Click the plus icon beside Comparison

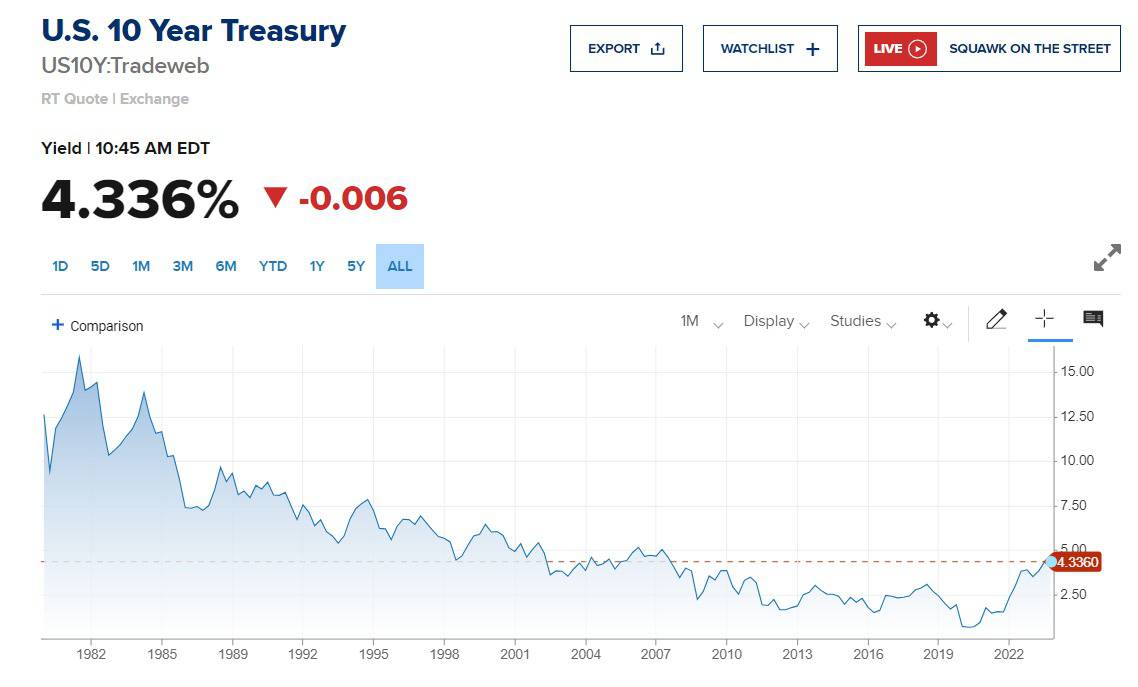point(57,324)
